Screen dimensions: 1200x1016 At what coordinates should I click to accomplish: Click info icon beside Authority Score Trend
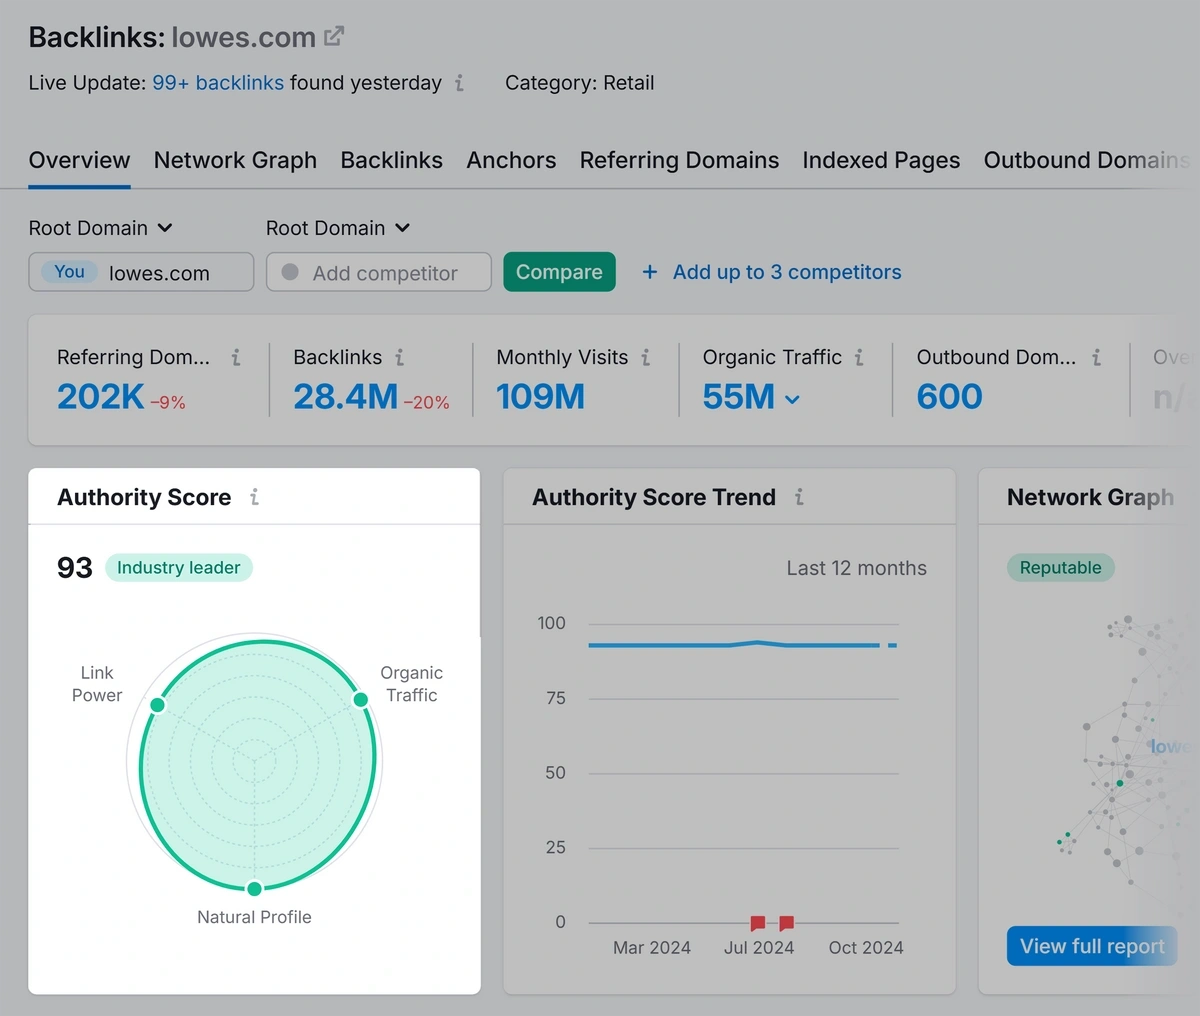click(799, 497)
